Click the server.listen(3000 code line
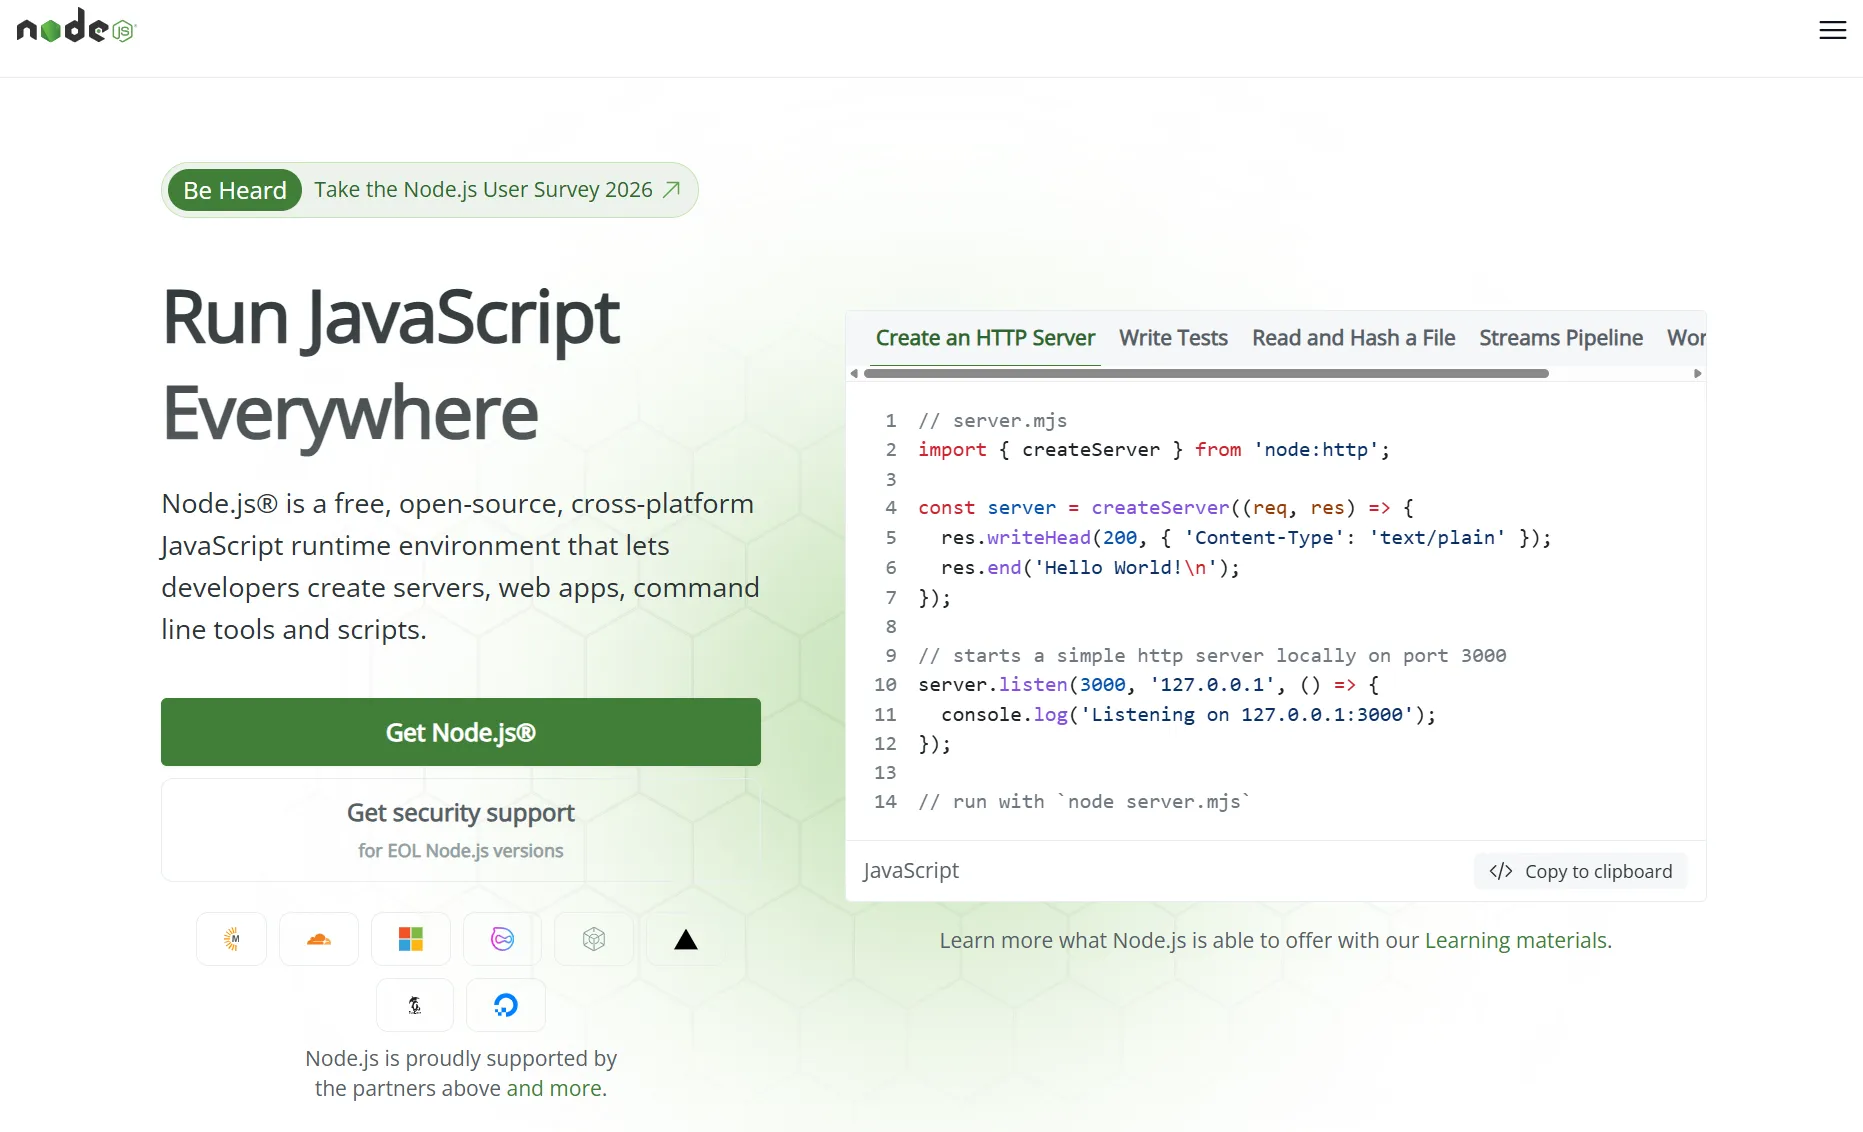Viewport: 1863px width, 1132px height. (x=1149, y=684)
